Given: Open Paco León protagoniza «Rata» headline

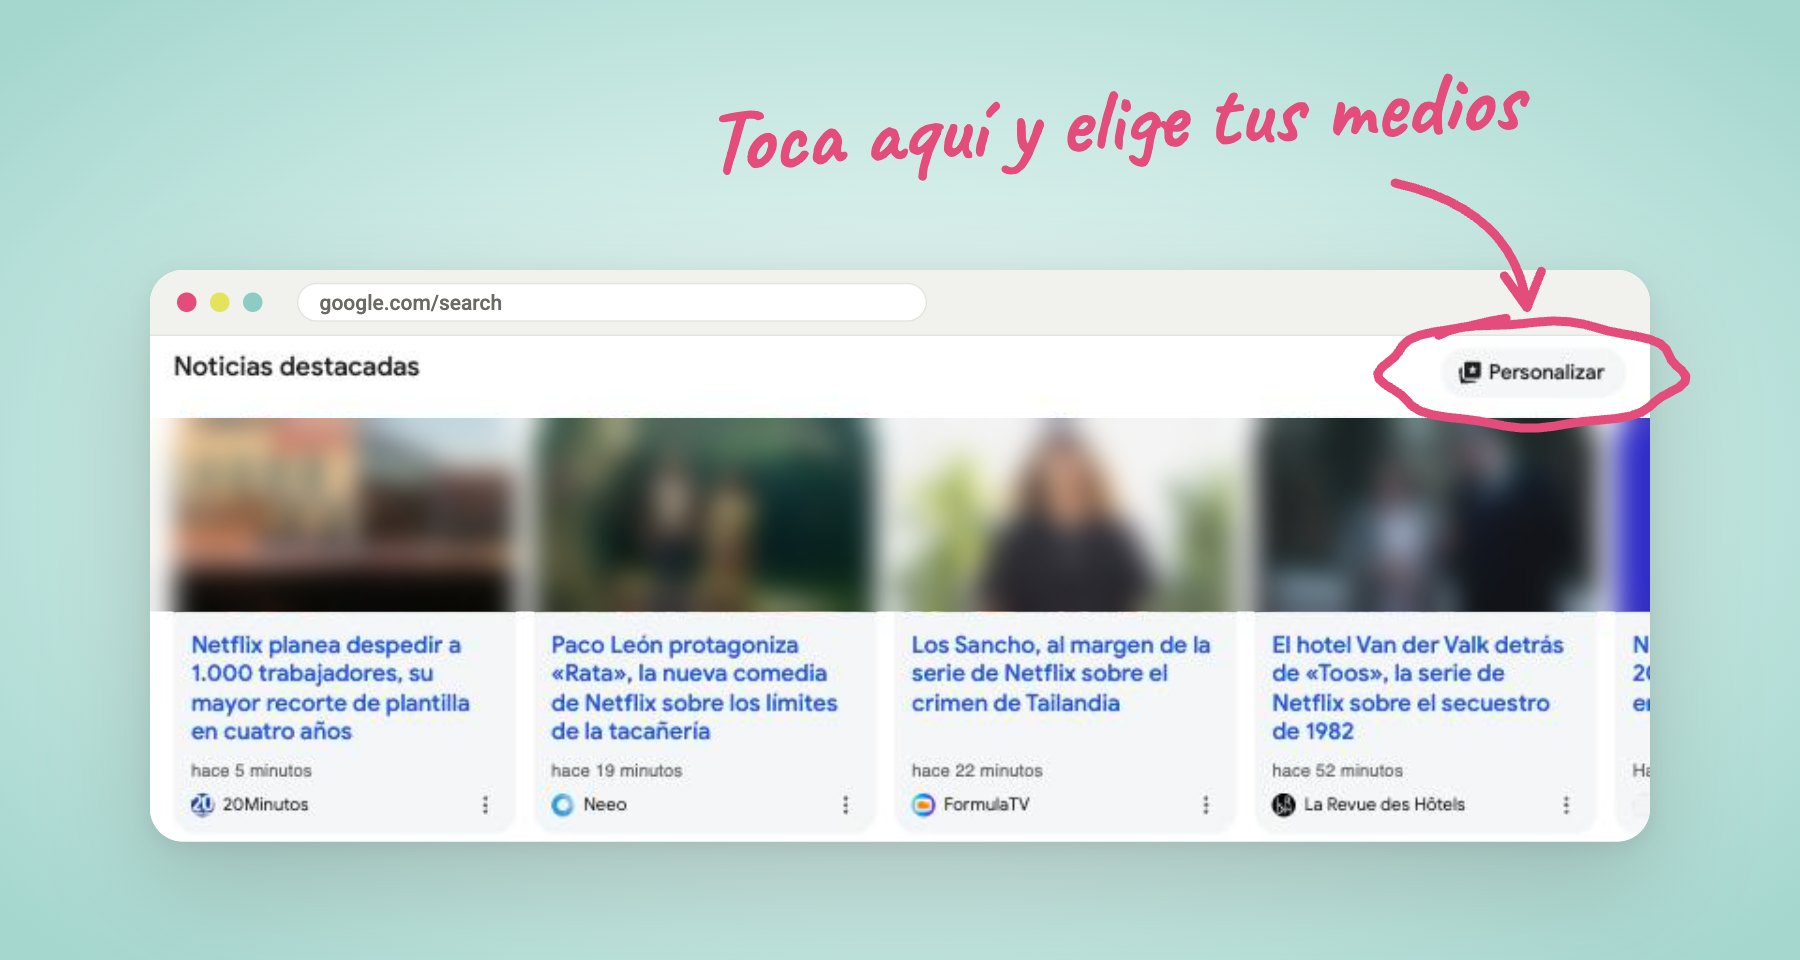Looking at the screenshot, I should [694, 688].
